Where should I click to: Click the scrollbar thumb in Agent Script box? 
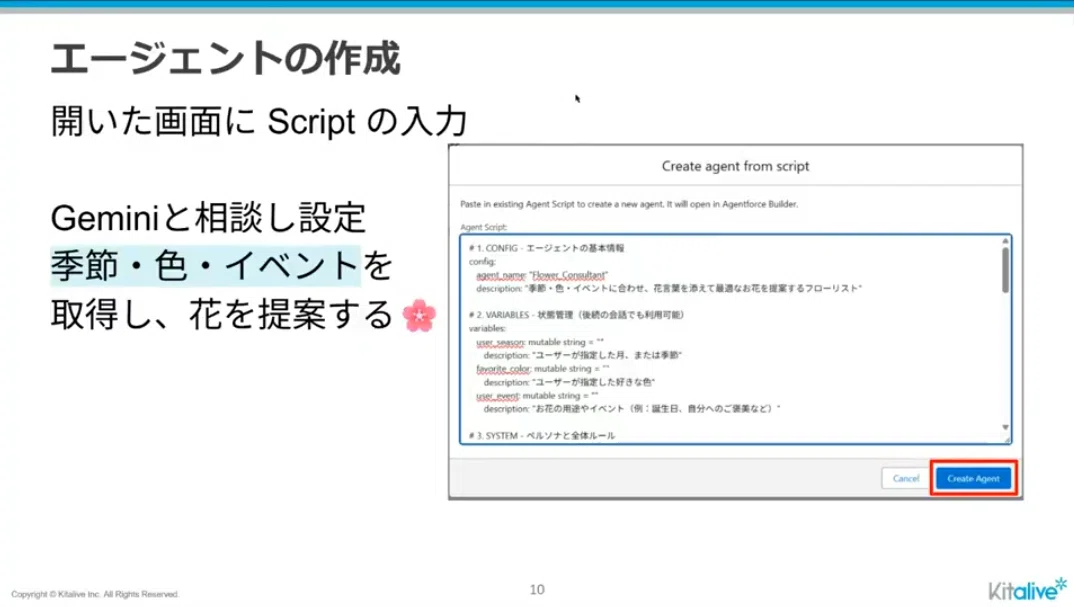(x=1005, y=270)
